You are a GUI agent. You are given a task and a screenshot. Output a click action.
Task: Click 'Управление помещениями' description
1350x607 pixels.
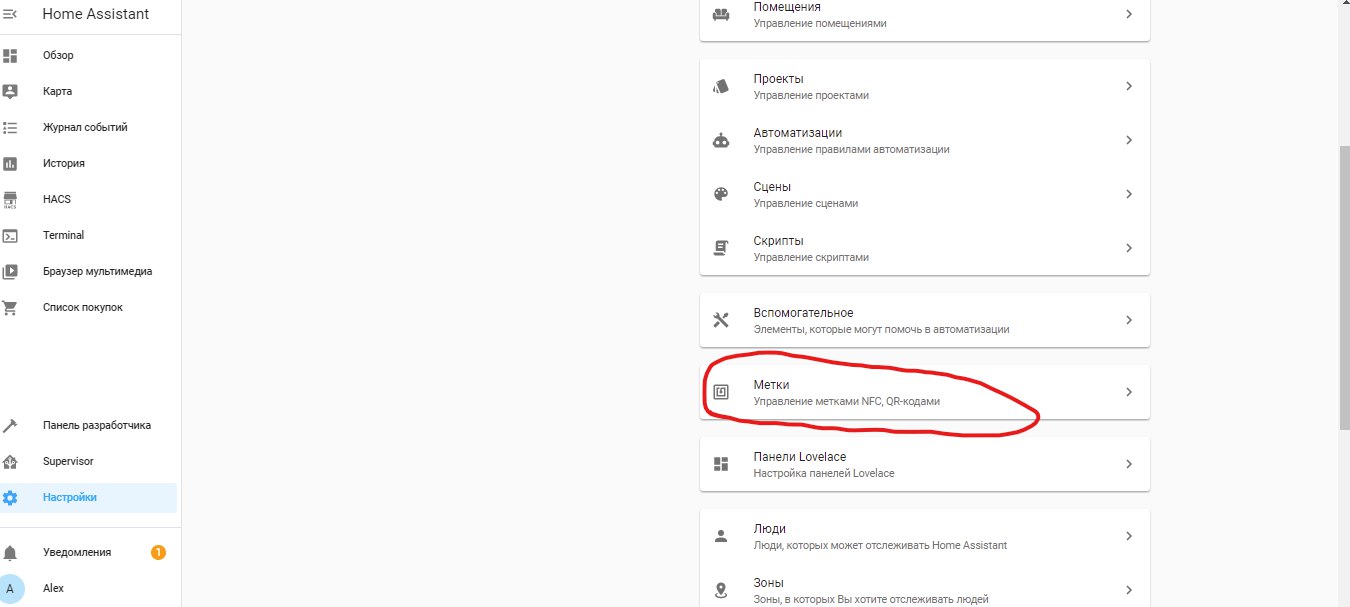pyautogui.click(x=820, y=24)
